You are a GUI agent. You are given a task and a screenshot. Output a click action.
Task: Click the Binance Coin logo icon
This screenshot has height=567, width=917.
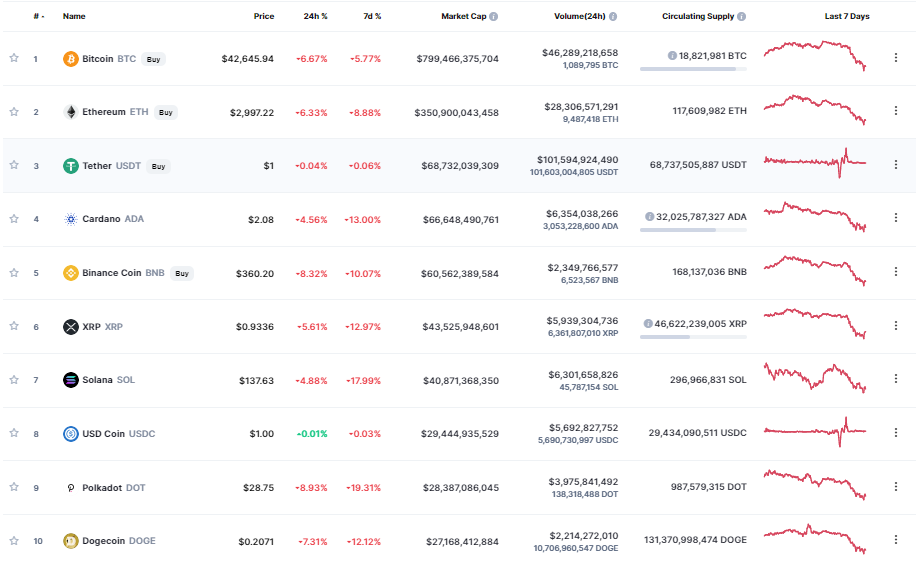pos(71,273)
